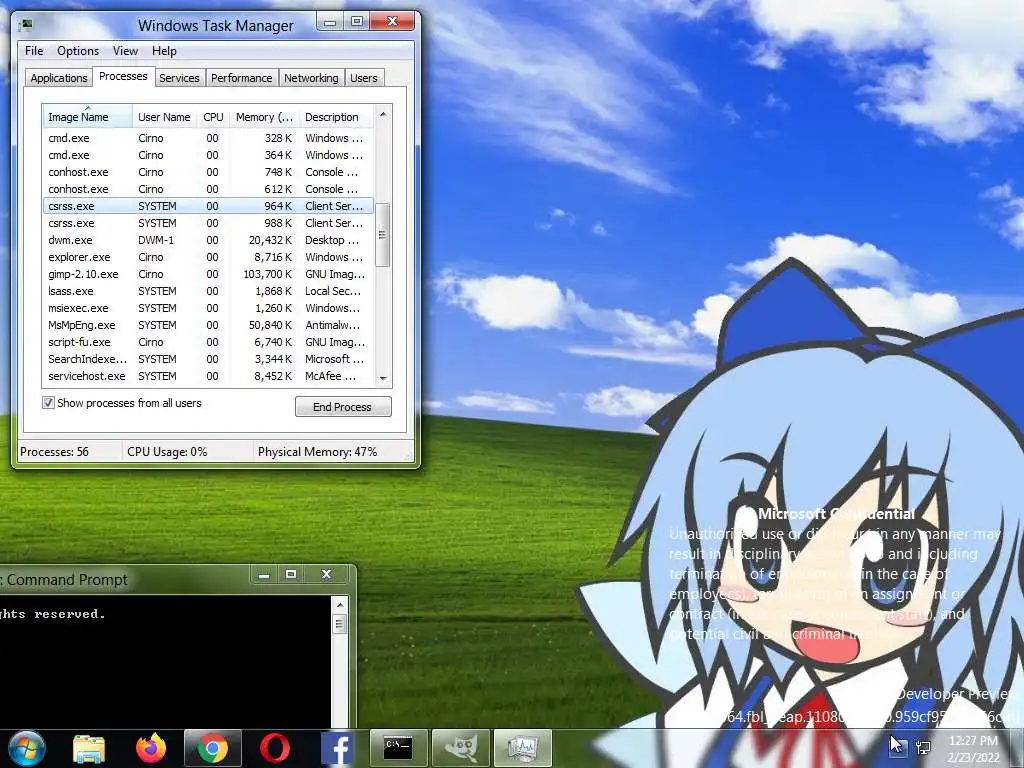Select the MsMpEng.exe process row

(x=208, y=325)
